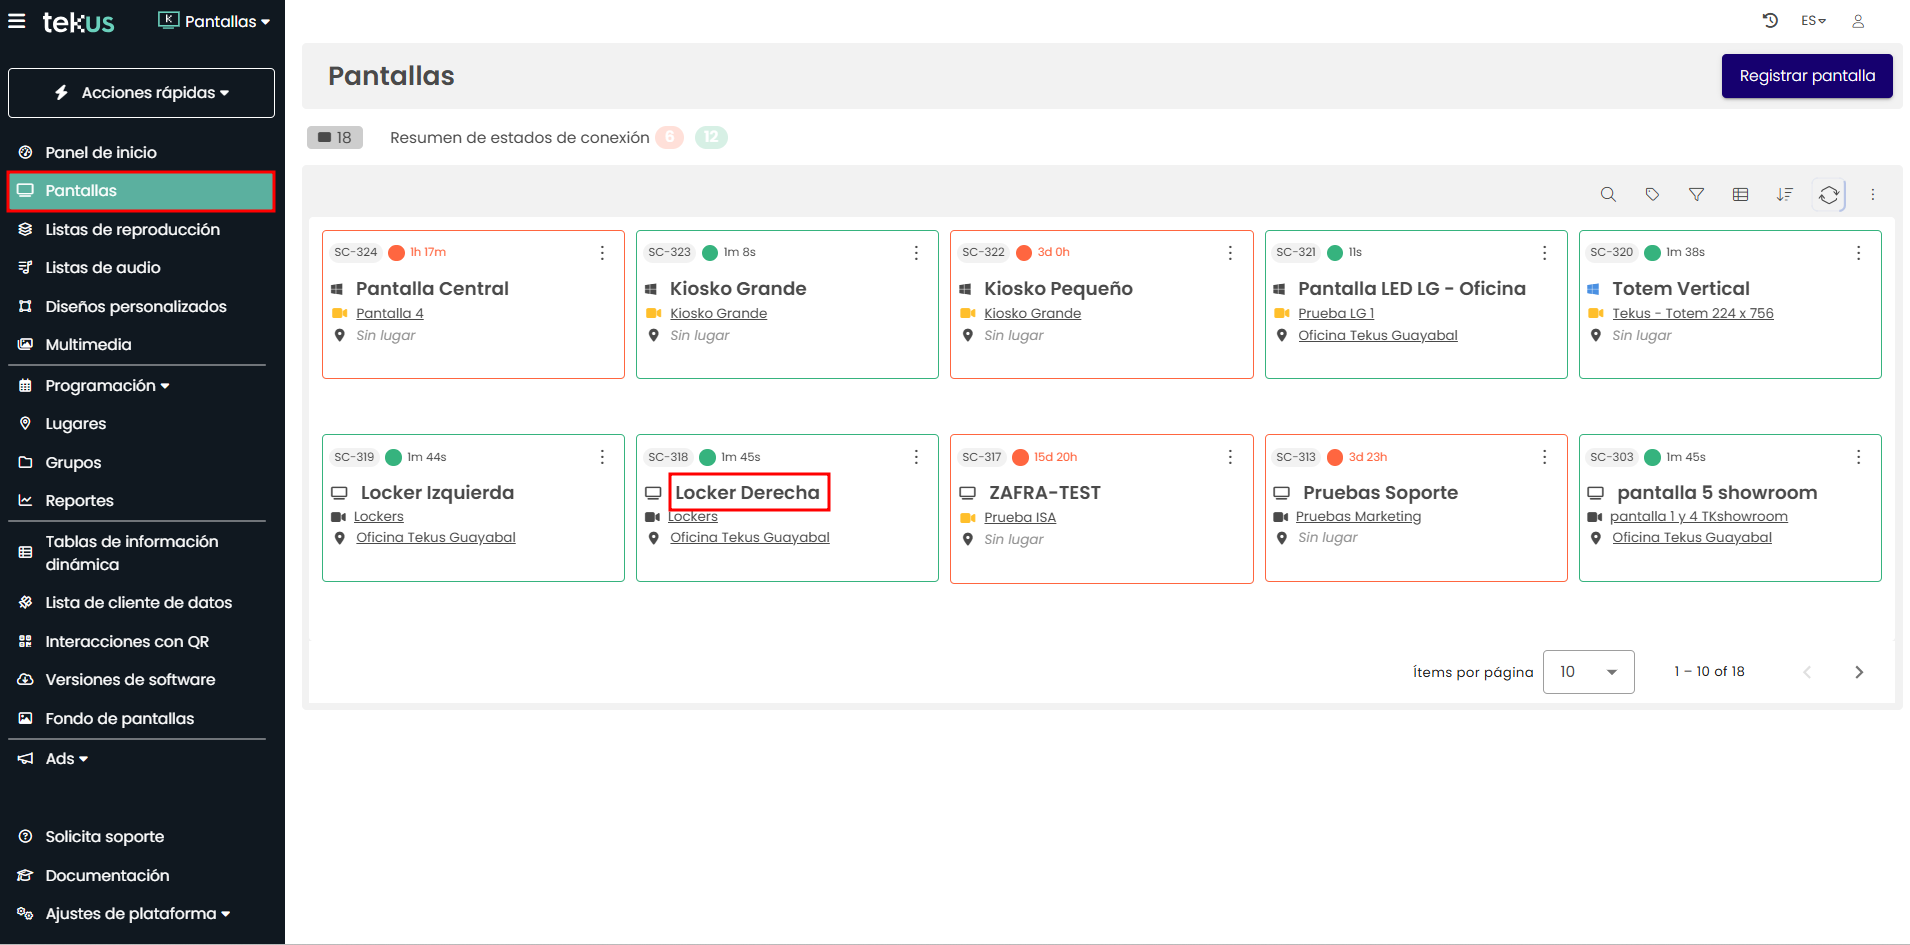
Task: Open history clock icon in header
Action: pos(1770,21)
